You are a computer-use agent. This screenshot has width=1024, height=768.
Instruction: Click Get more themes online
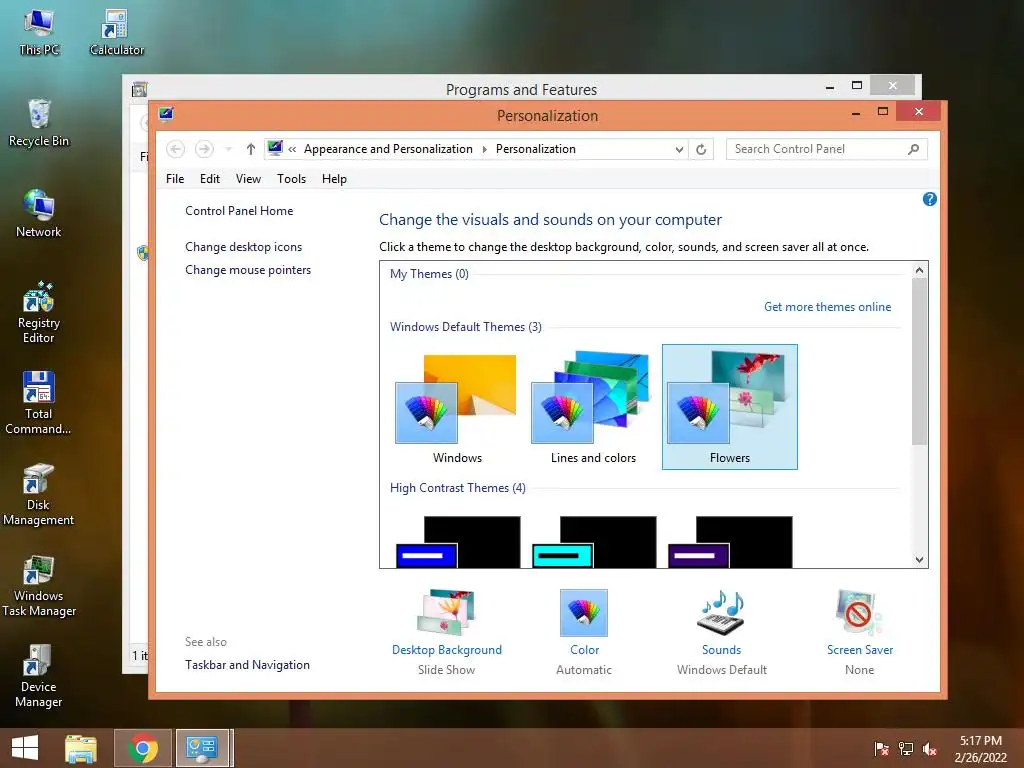point(827,306)
